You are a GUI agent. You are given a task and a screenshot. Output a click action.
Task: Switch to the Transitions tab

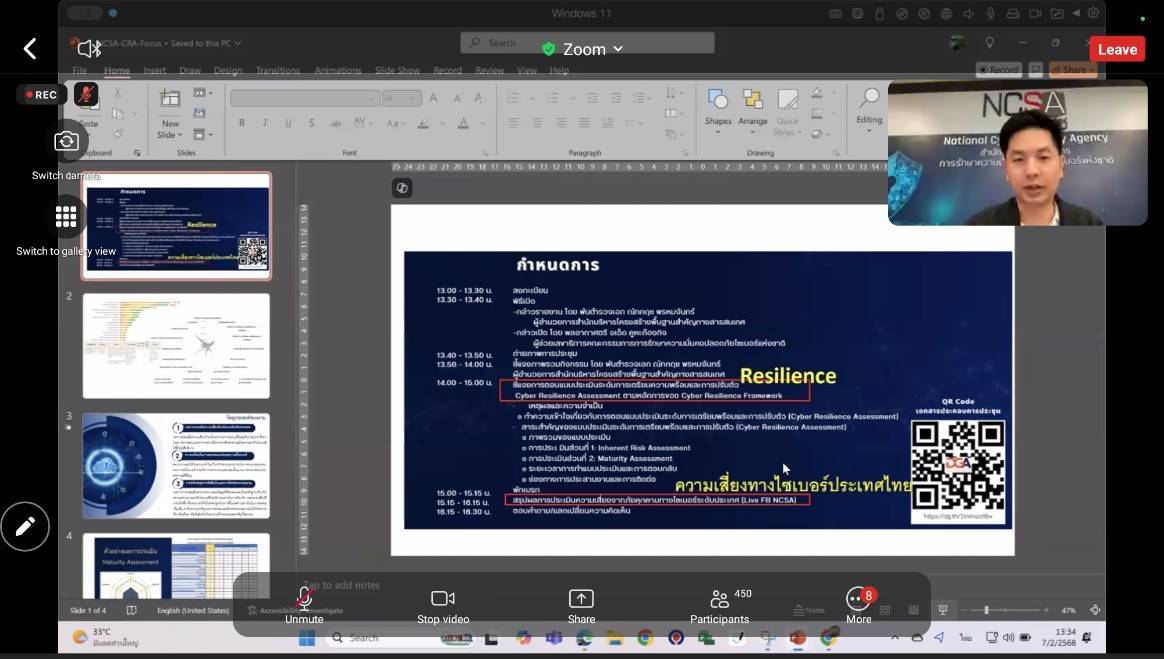click(278, 71)
